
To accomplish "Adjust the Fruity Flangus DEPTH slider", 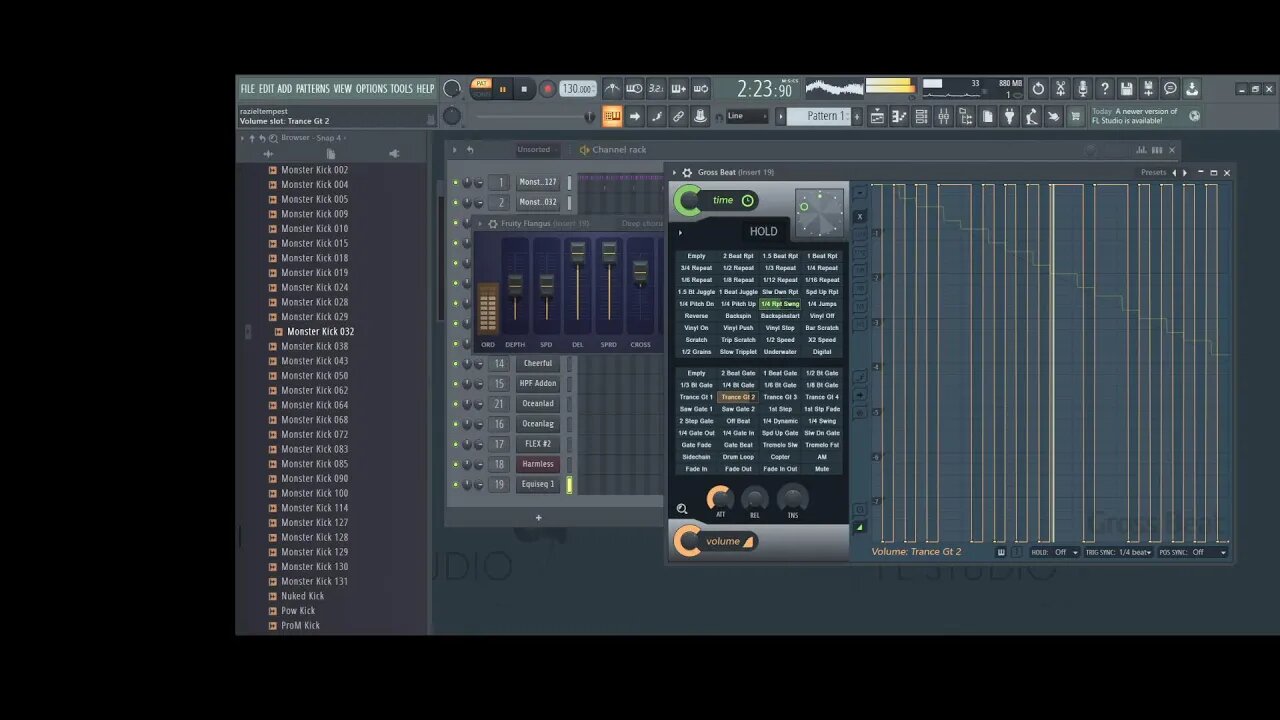I will pos(515,285).
